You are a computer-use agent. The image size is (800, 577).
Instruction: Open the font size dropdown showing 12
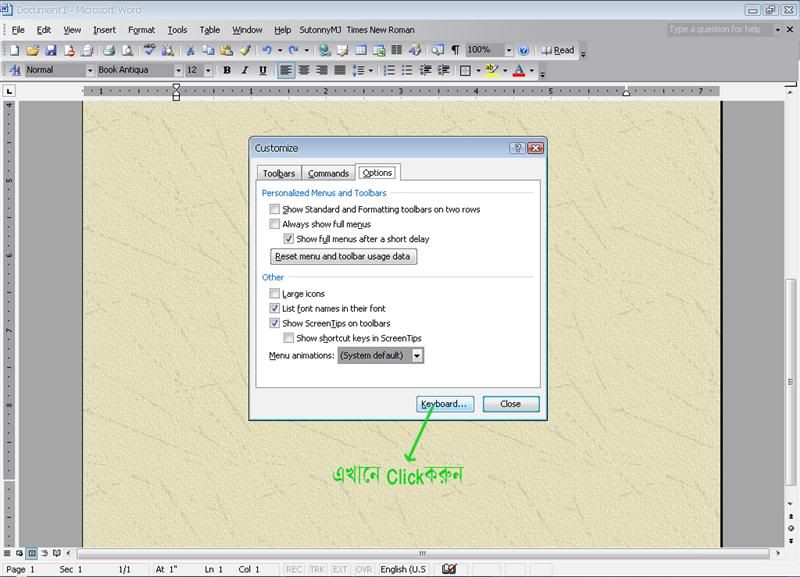click(208, 71)
